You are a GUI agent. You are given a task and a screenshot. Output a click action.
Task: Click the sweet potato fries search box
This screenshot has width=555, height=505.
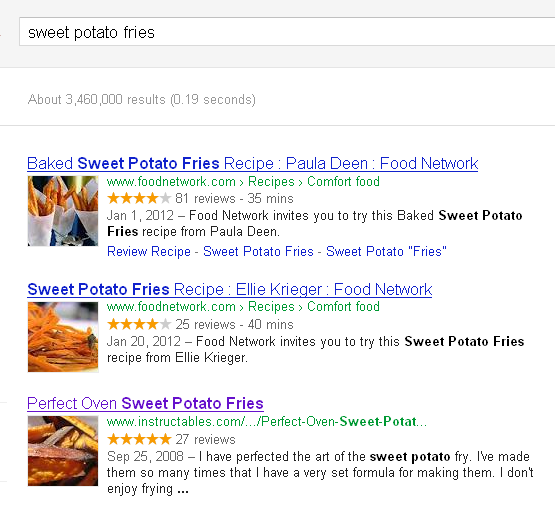(287, 32)
